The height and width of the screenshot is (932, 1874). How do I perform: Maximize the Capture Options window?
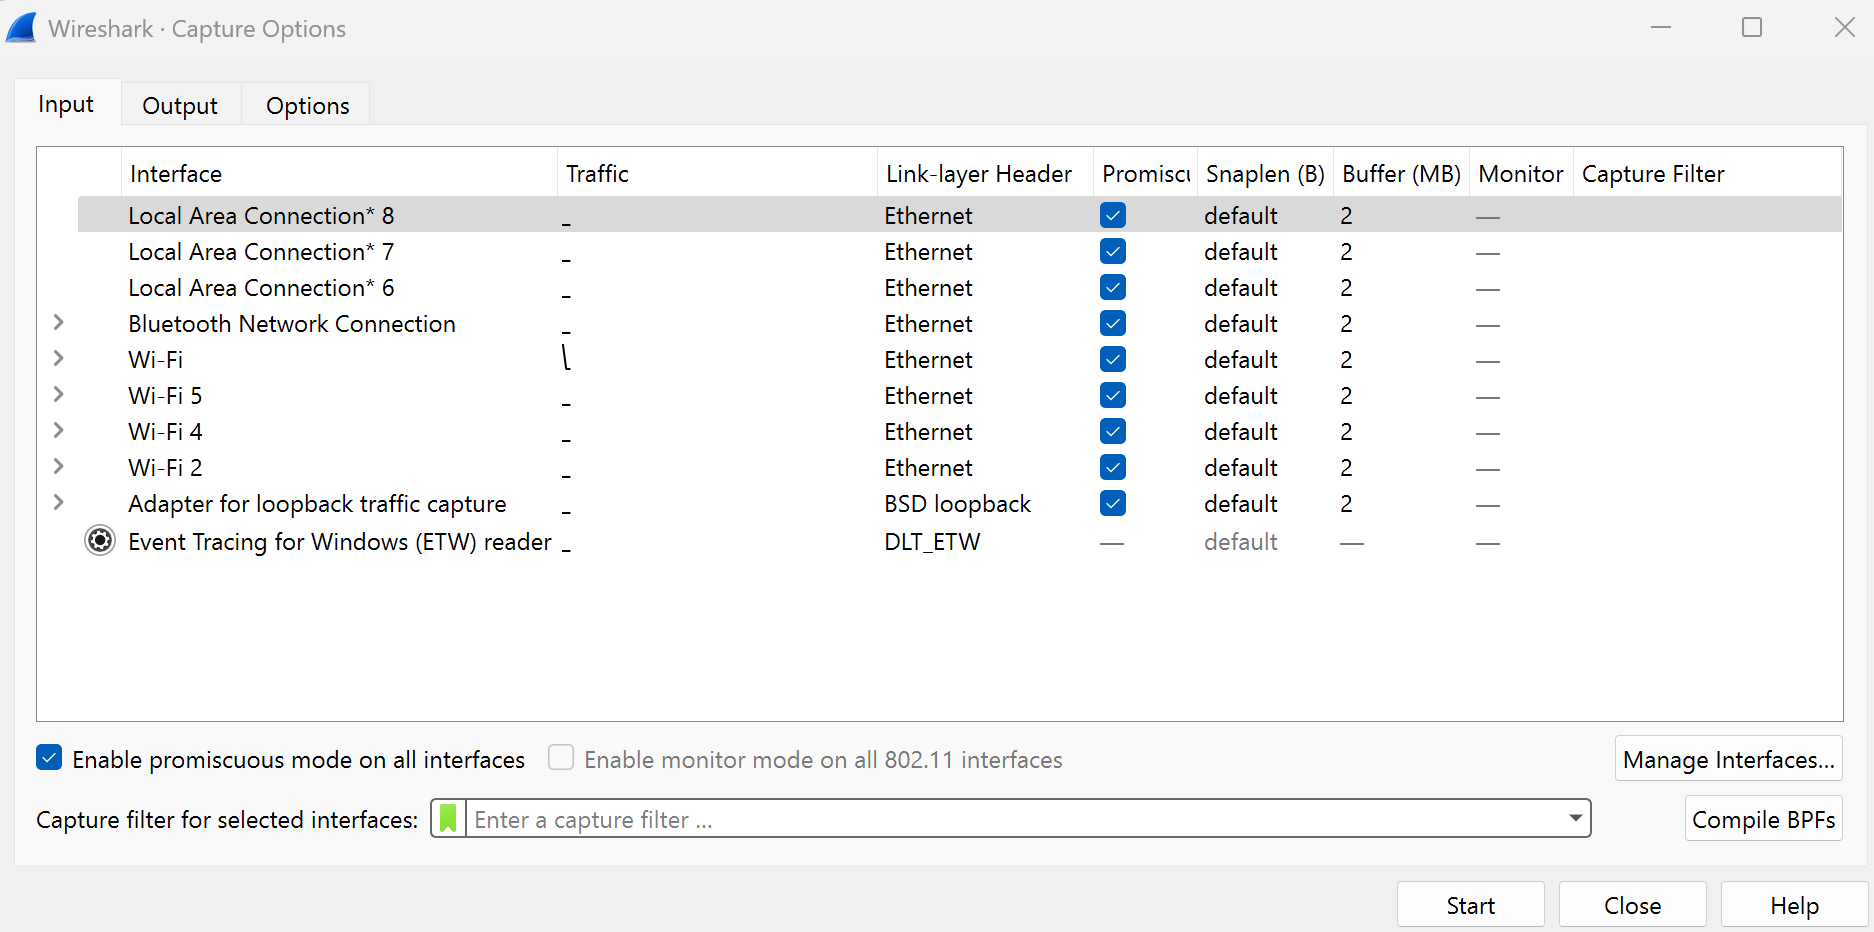tap(1752, 27)
